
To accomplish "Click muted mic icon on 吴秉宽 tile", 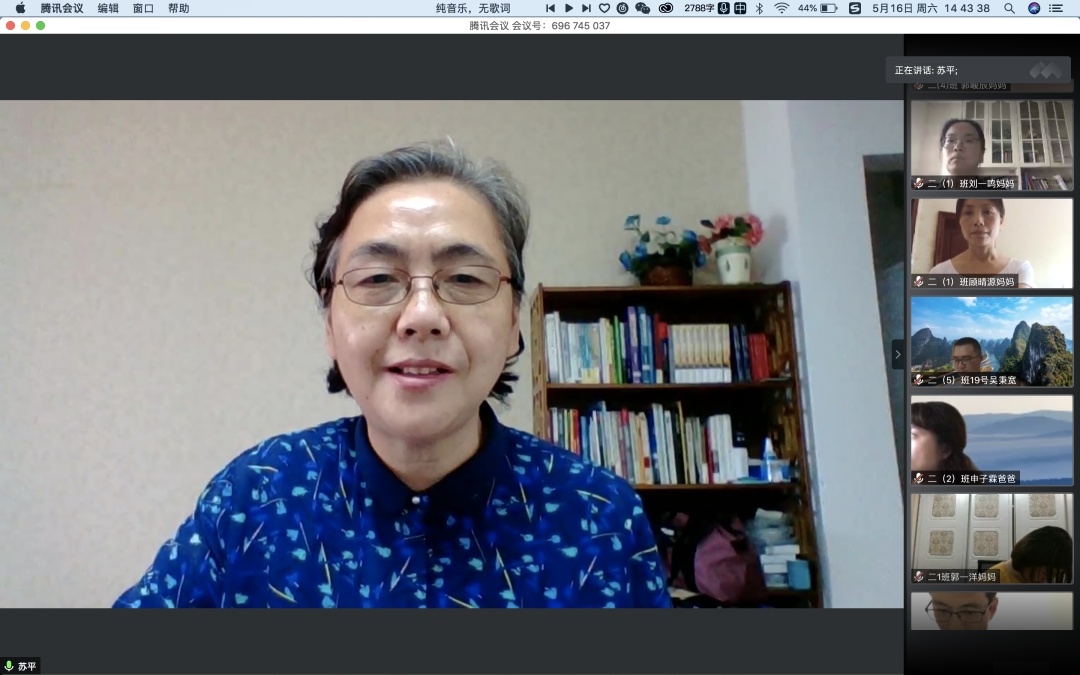I will pyautogui.click(x=919, y=380).
